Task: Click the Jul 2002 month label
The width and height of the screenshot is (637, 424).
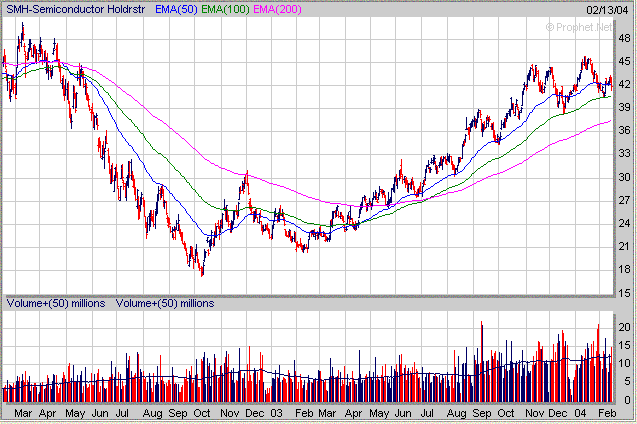Action: click(122, 413)
